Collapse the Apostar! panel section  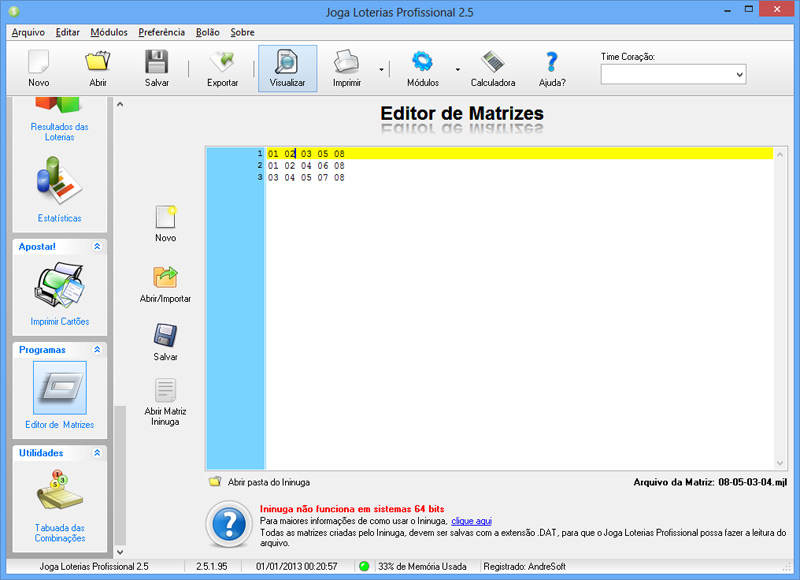tap(97, 246)
